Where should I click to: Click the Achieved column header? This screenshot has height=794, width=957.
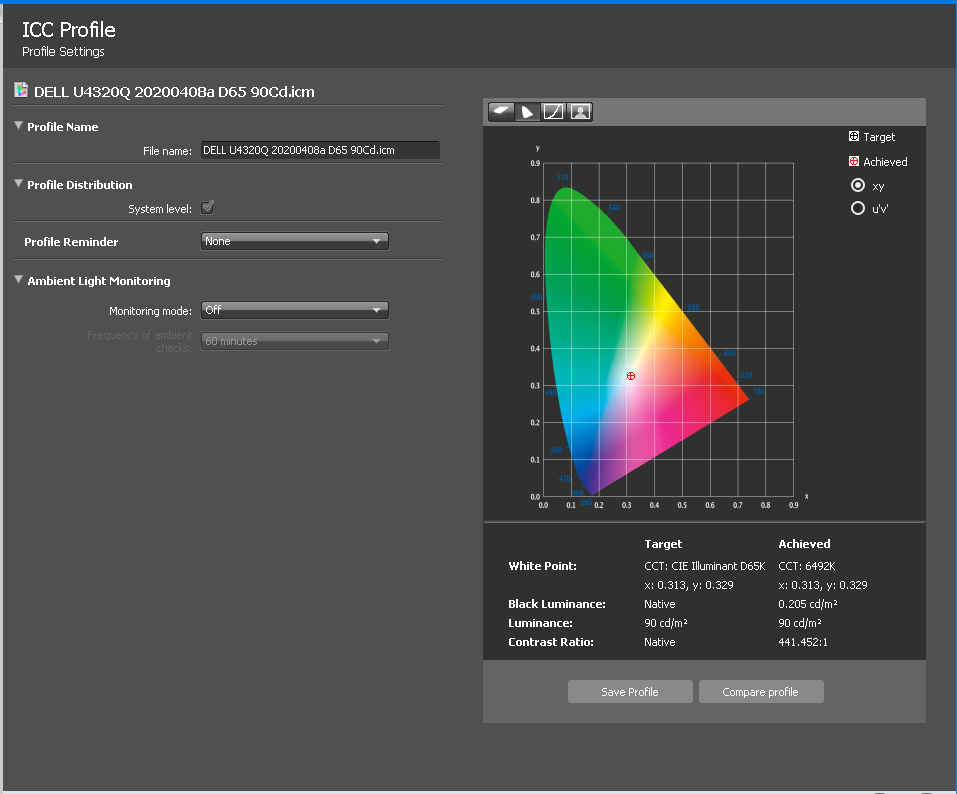[804, 544]
